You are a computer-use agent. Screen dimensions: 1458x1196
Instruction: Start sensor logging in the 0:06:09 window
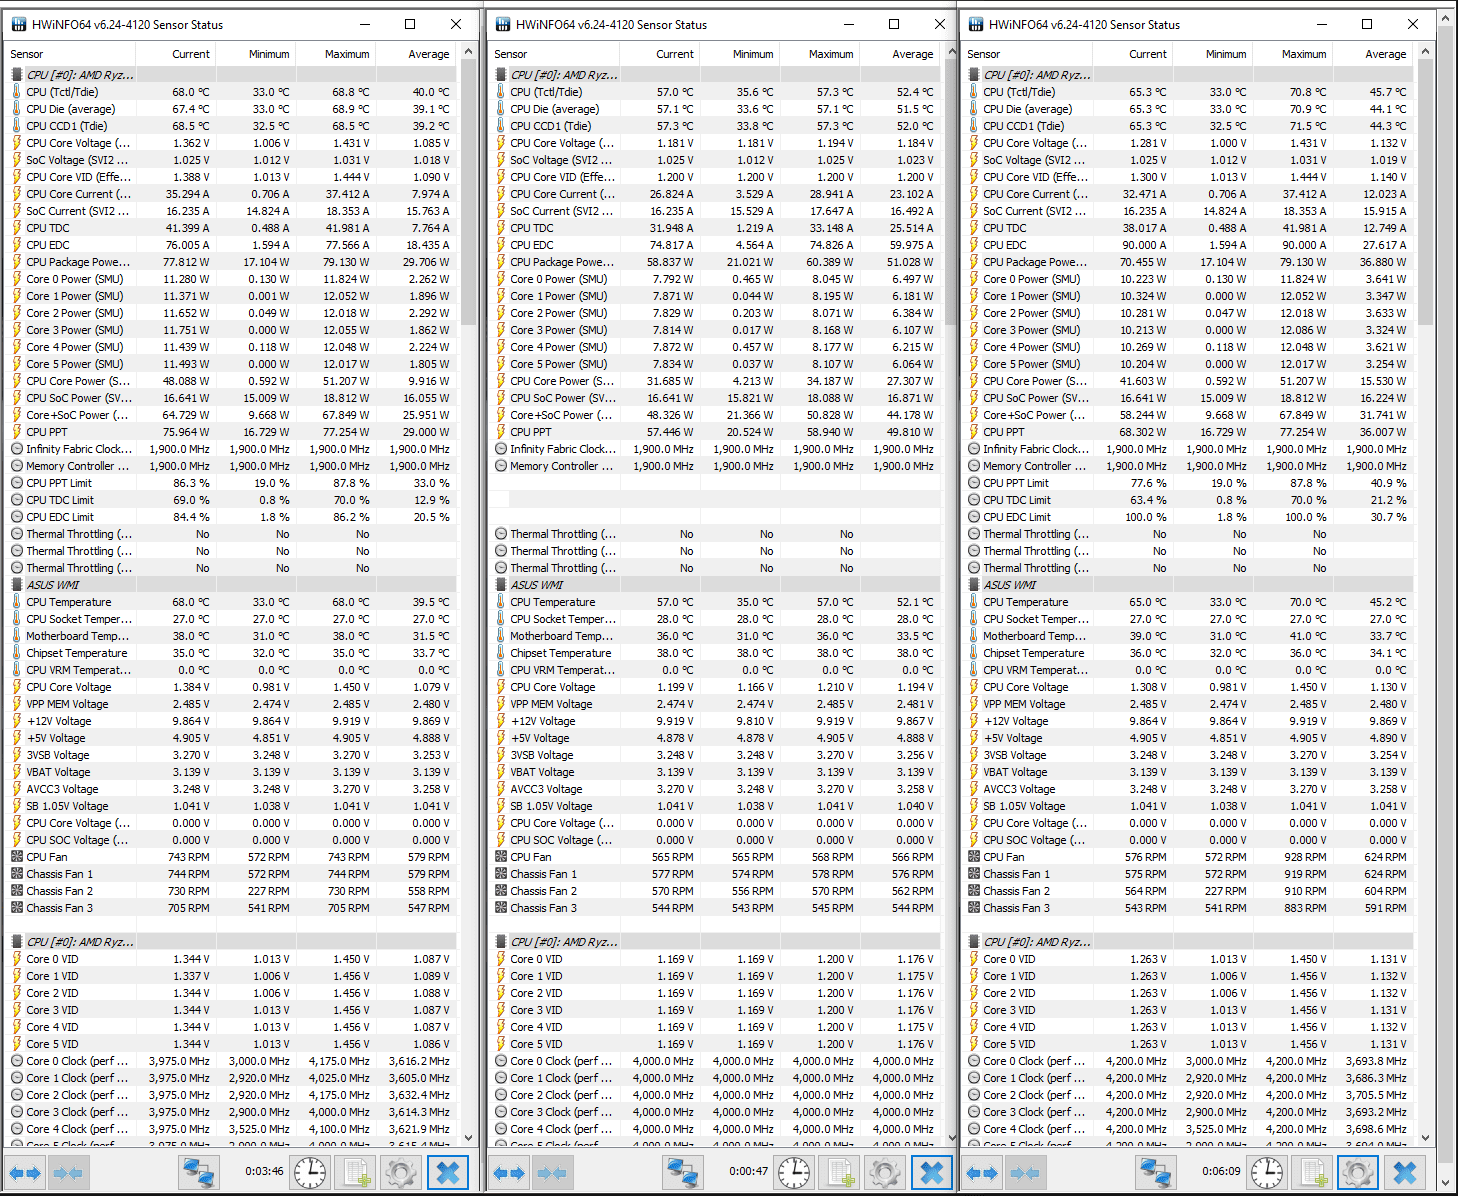pyautogui.click(x=1312, y=1172)
